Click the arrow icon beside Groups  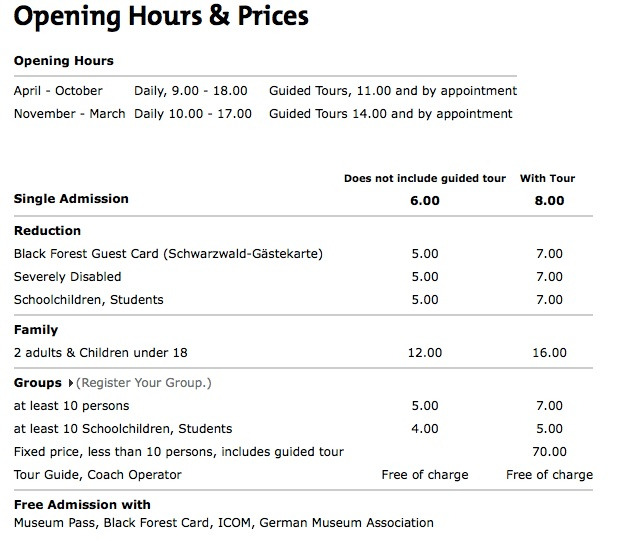[x=71, y=383]
